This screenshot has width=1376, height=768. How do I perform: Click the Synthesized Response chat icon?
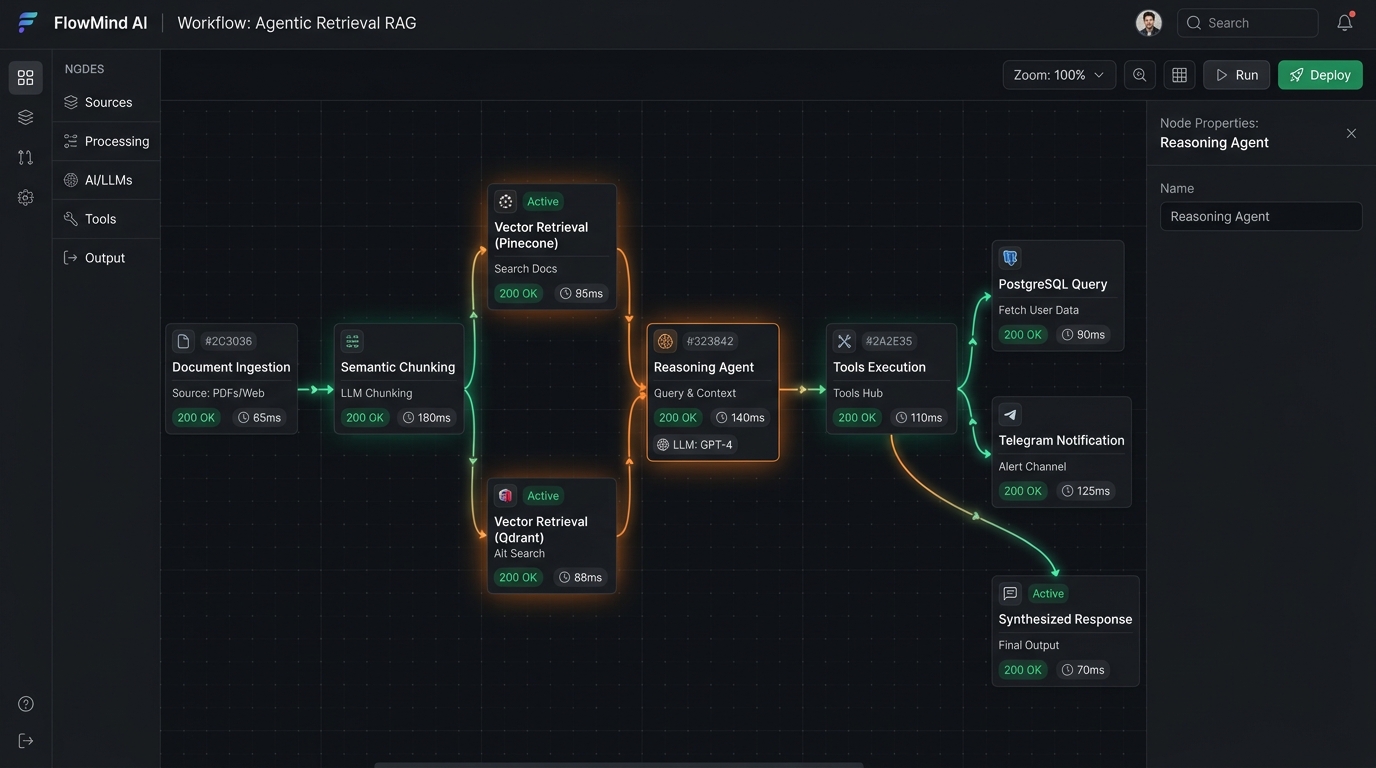coord(1010,593)
